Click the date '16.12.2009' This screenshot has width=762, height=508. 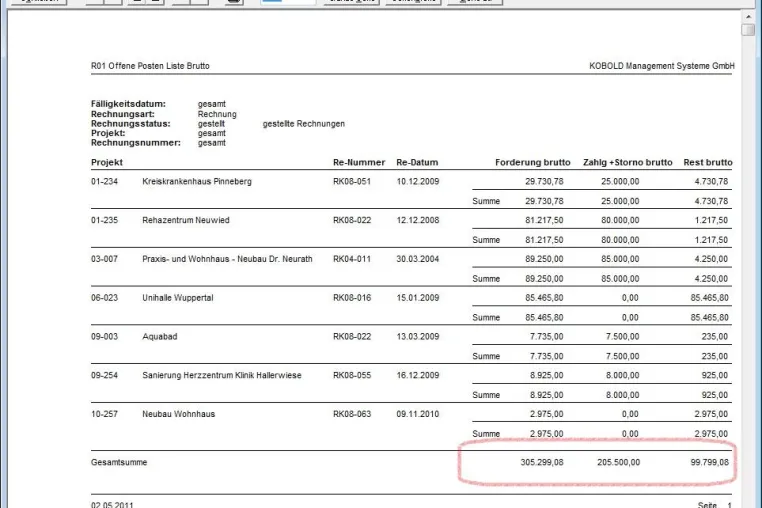[x=417, y=375]
